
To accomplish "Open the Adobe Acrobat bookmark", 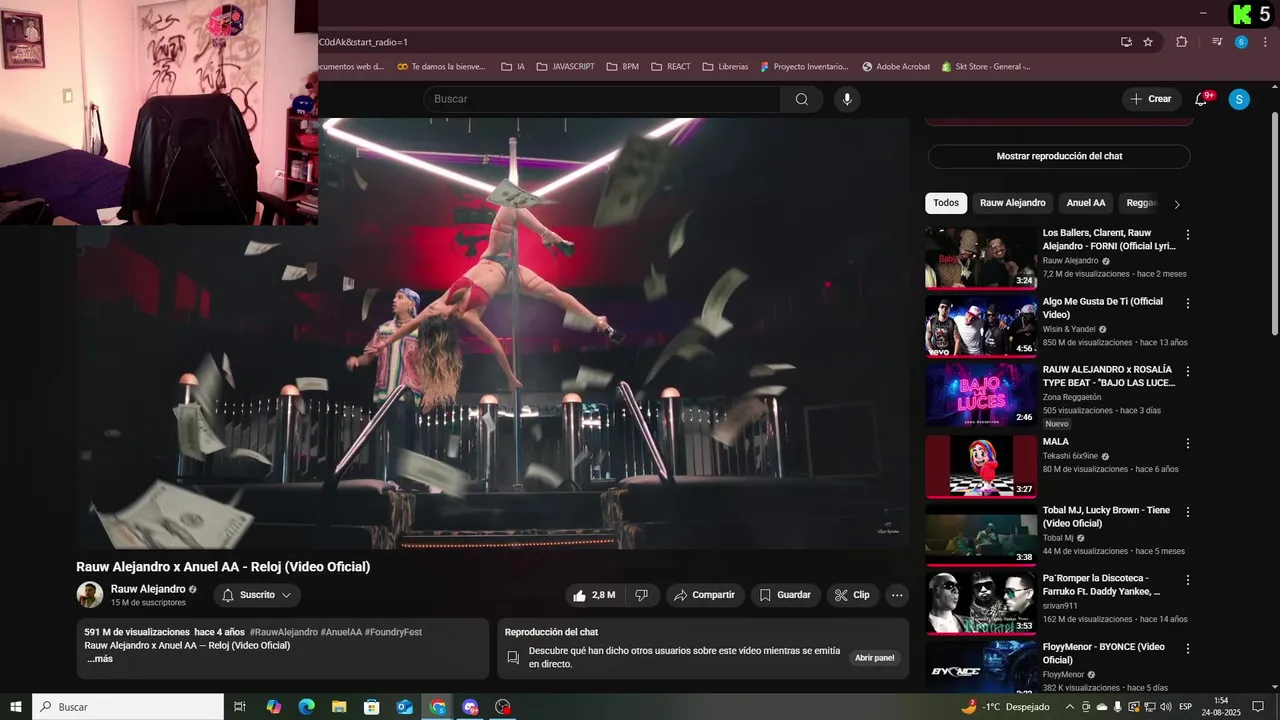I will (896, 67).
